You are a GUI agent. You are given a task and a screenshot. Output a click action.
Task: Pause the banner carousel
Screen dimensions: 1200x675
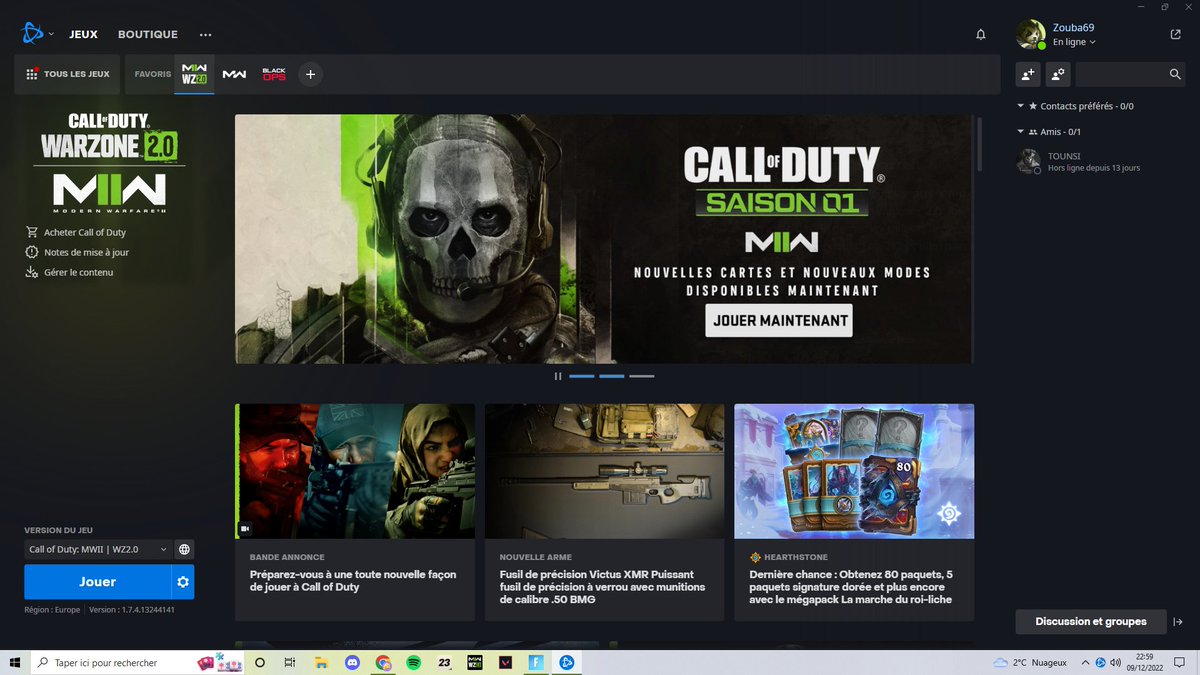pos(558,376)
